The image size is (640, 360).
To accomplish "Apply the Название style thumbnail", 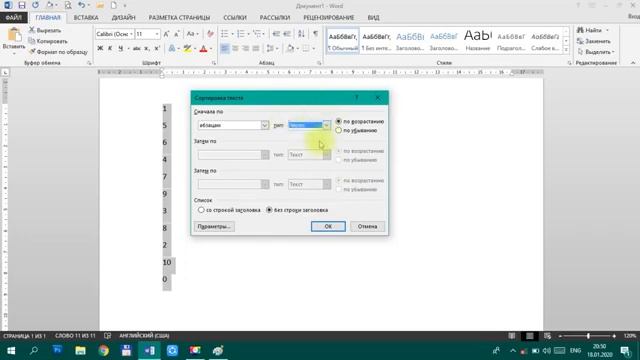I will click(x=478, y=40).
